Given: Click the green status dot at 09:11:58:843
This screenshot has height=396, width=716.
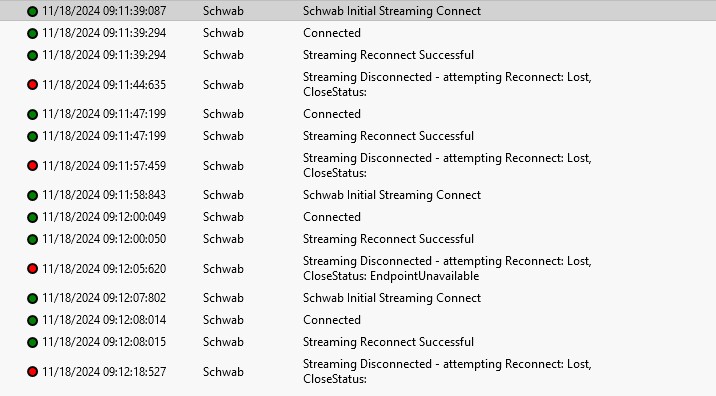Looking at the screenshot, I should 32,195.
